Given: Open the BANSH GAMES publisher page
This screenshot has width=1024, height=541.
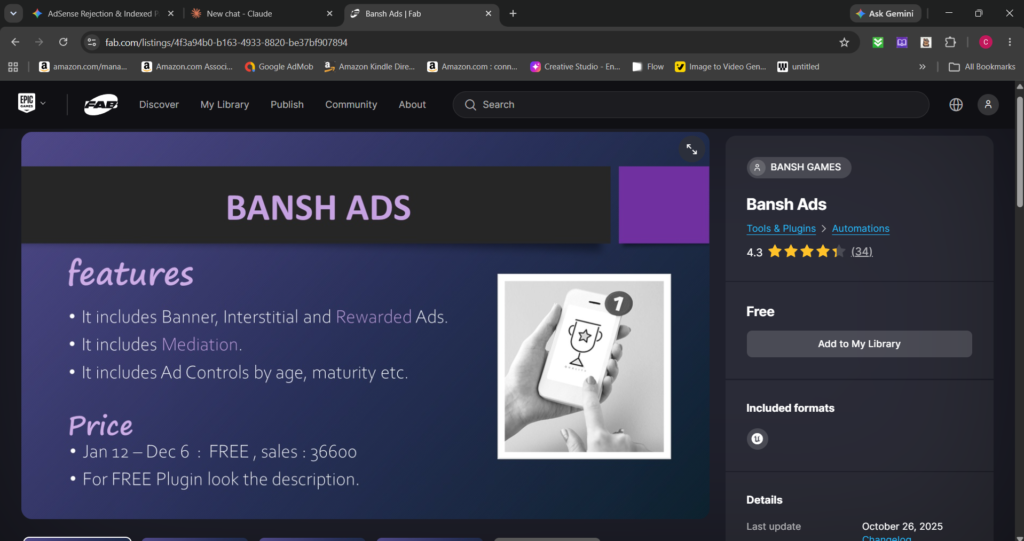Looking at the screenshot, I should click(x=799, y=167).
